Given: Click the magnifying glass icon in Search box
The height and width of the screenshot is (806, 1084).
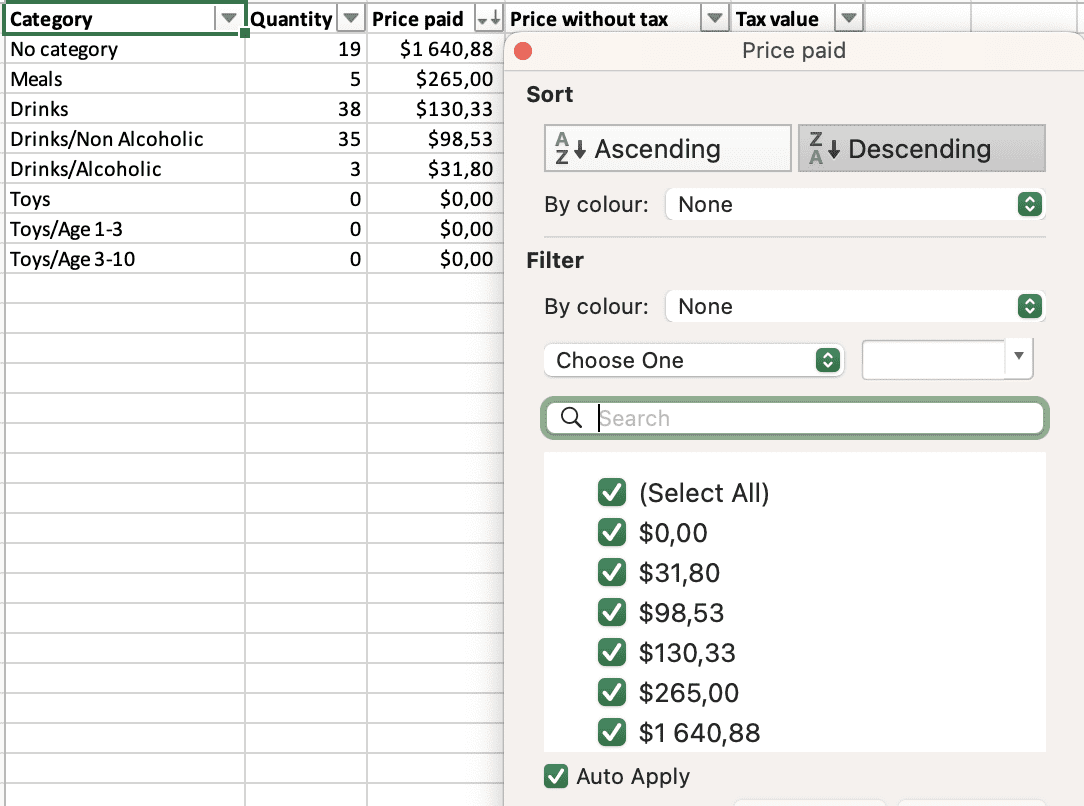Looking at the screenshot, I should (x=573, y=418).
